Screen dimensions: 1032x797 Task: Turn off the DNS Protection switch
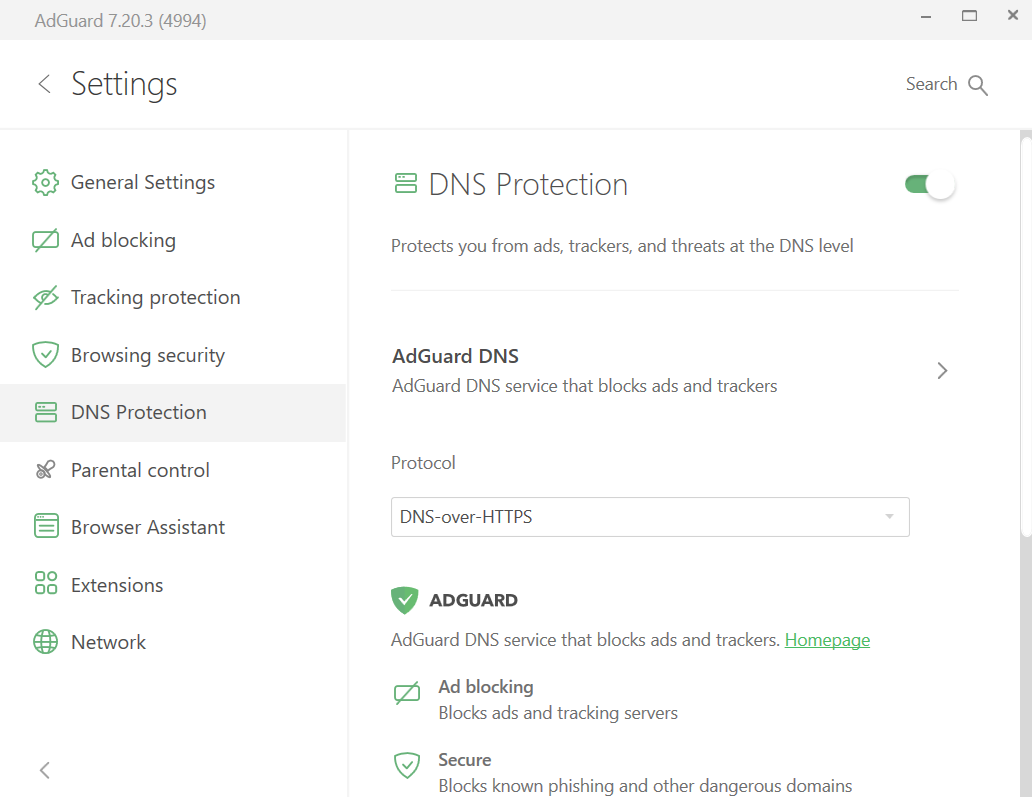coord(929,184)
